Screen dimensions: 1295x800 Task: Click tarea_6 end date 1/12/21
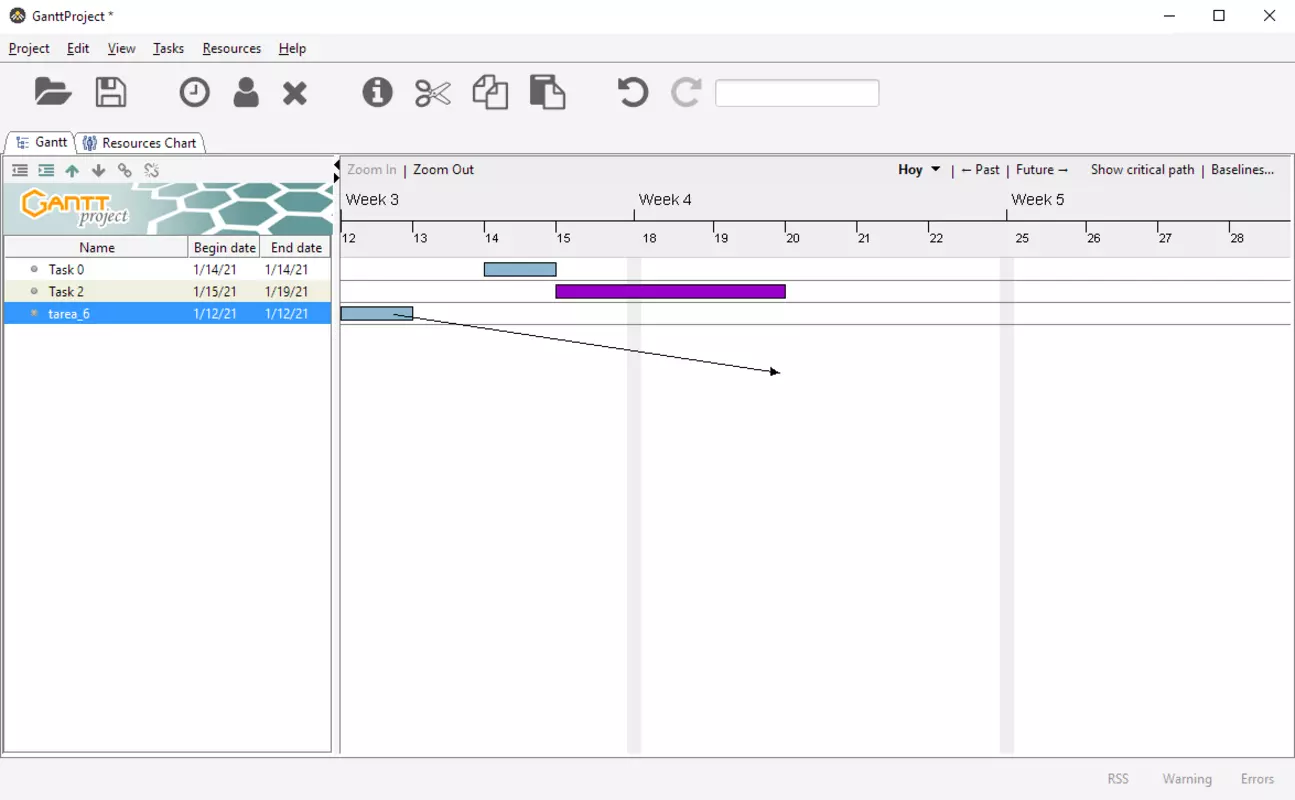pyautogui.click(x=286, y=314)
